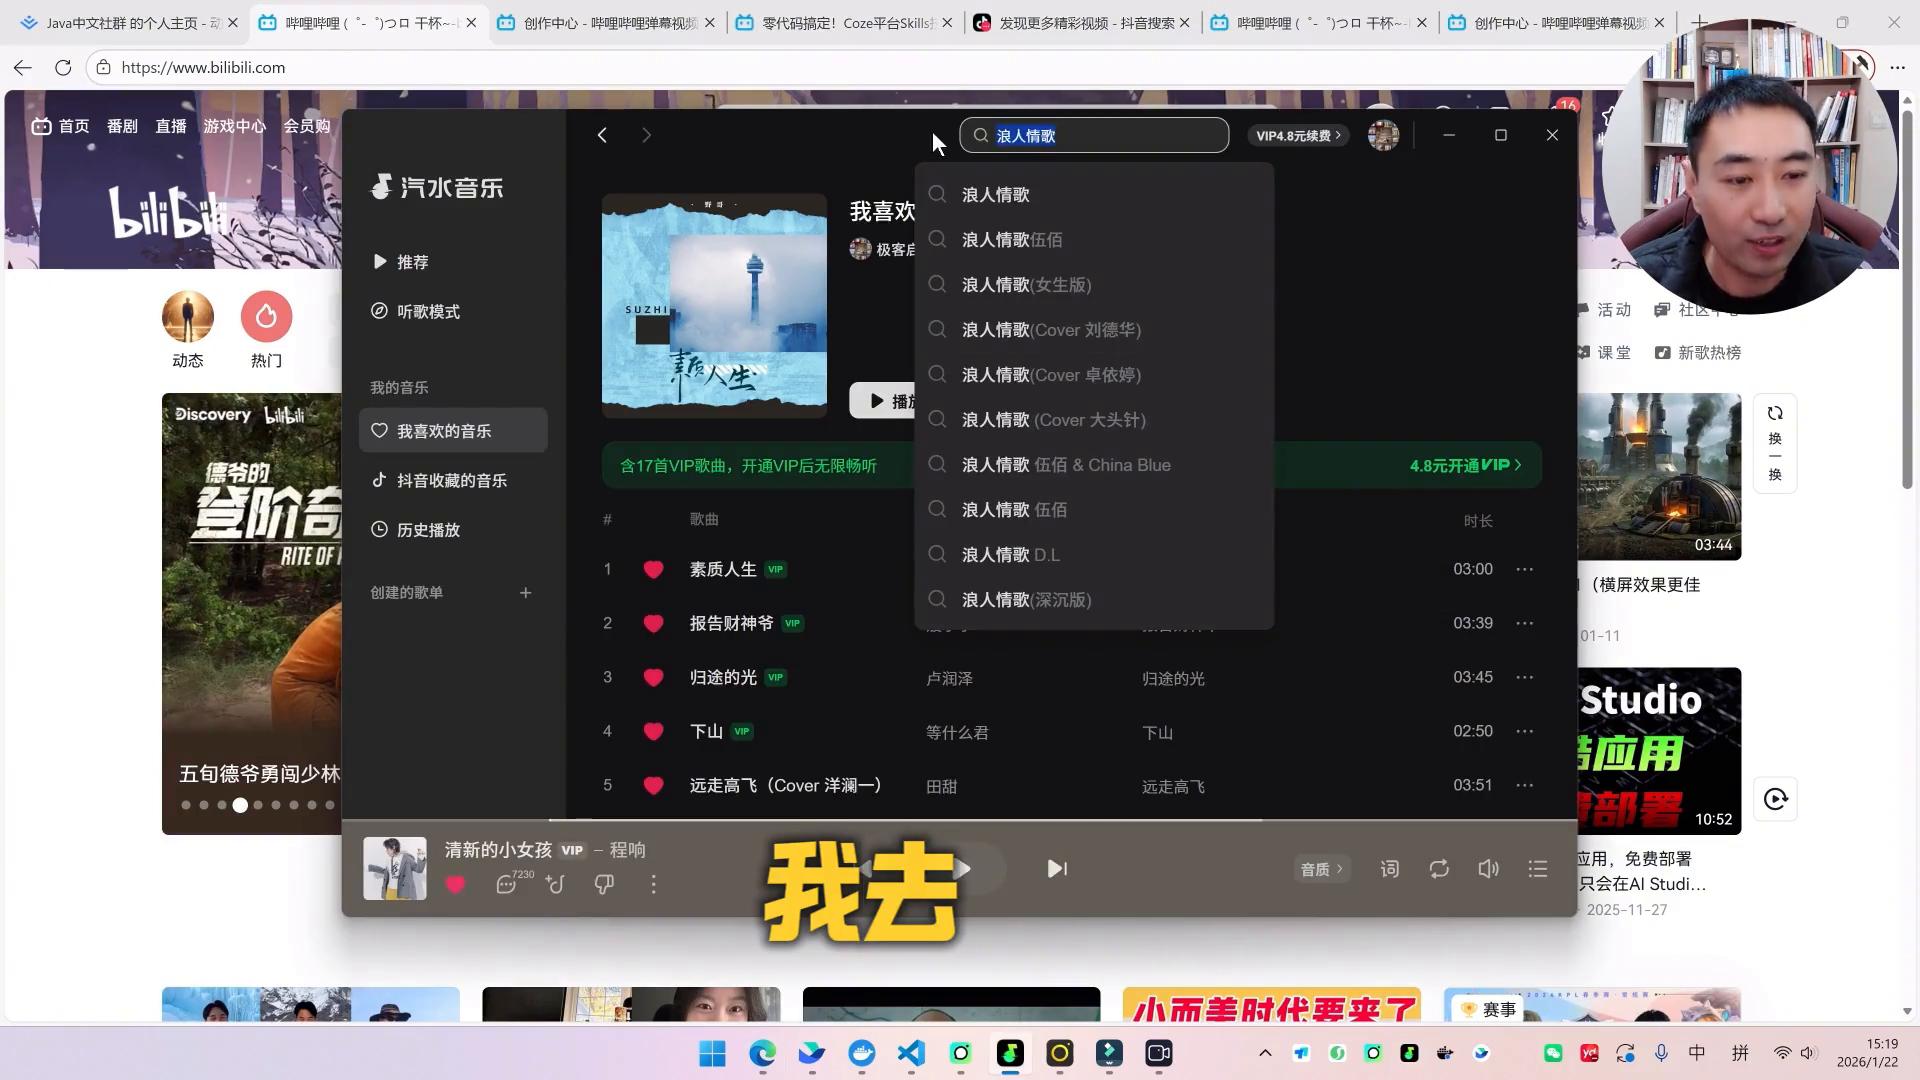
Task: Select 历史播放 in the sidebar
Action: tap(428, 530)
